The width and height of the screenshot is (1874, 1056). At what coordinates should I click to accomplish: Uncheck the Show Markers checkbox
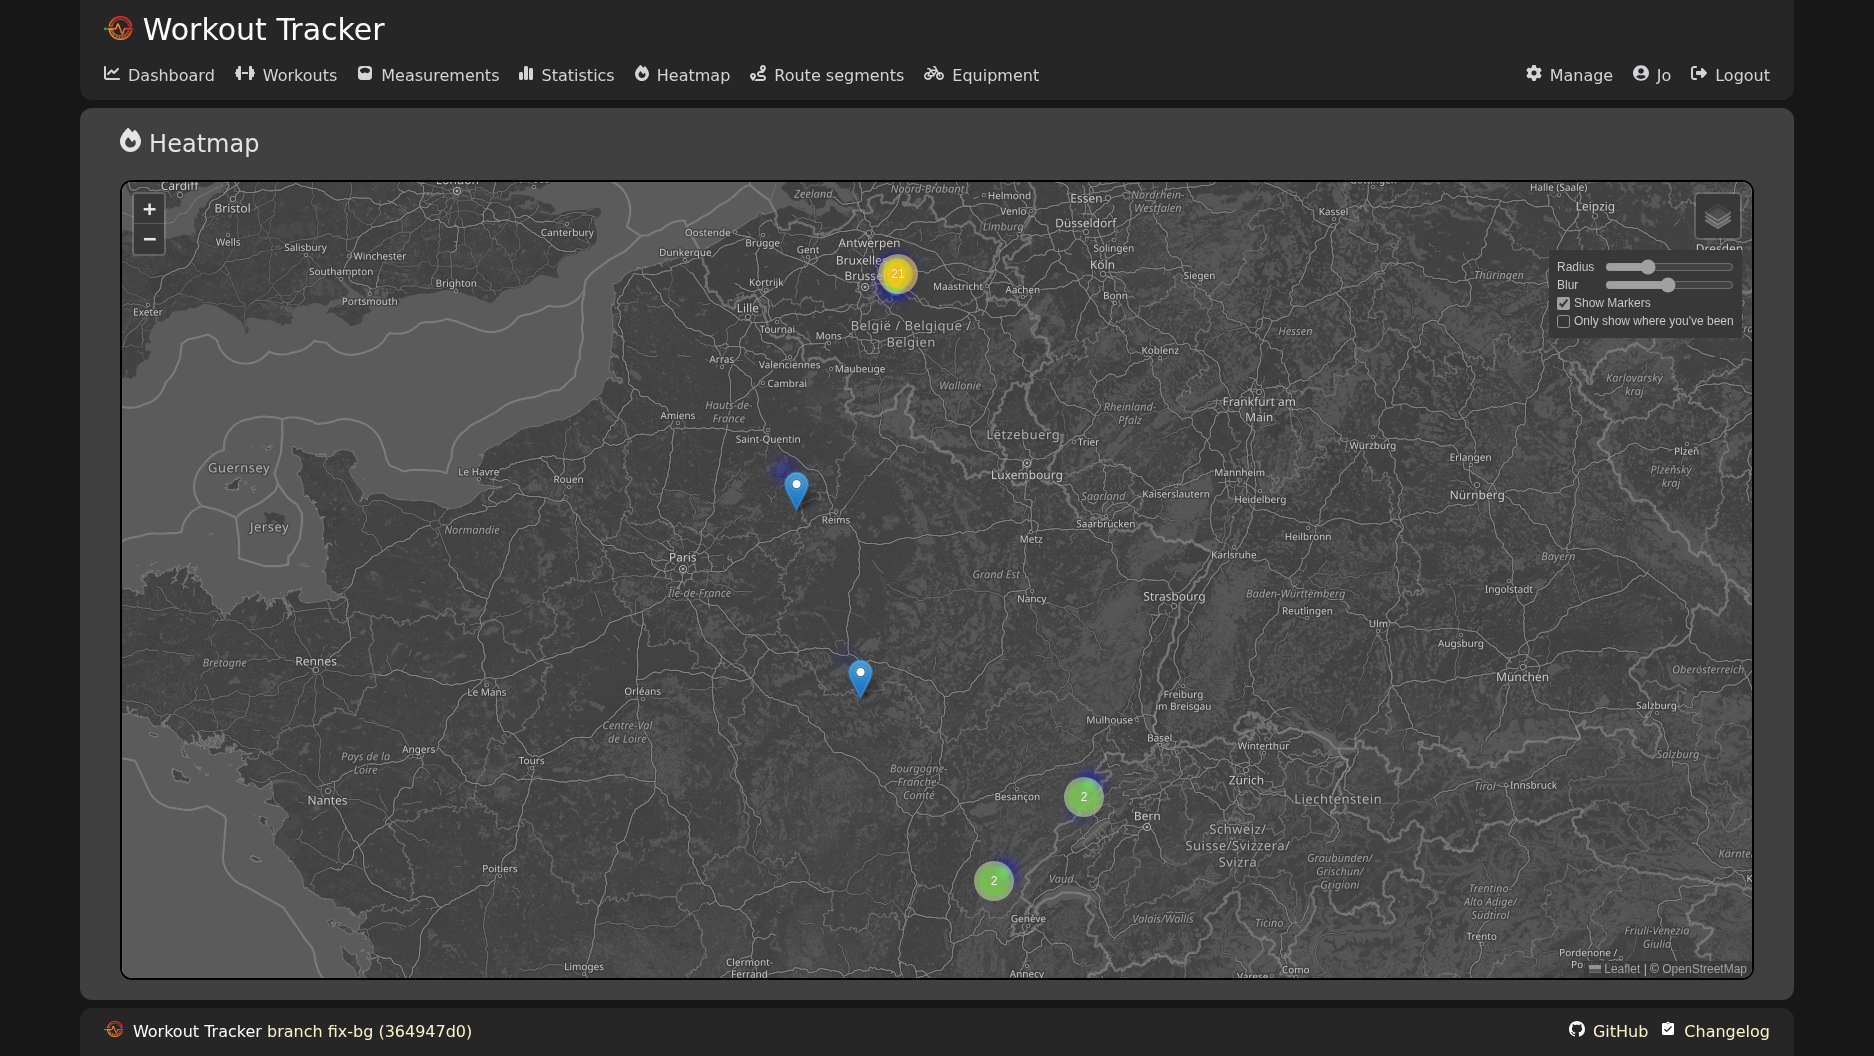coord(1564,304)
